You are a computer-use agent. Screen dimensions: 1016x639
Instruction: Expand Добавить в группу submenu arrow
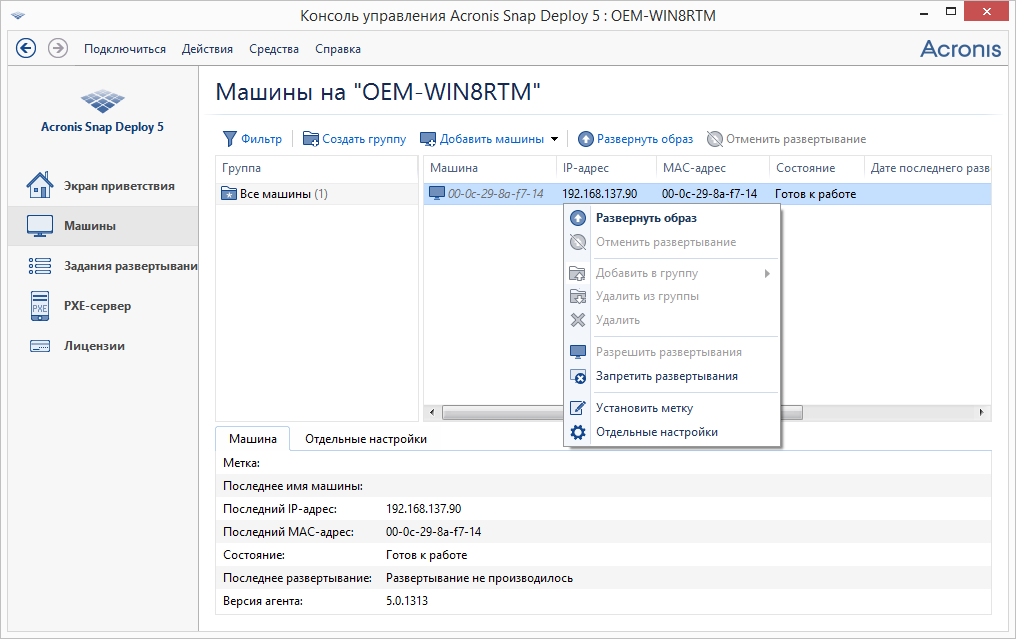pos(767,273)
